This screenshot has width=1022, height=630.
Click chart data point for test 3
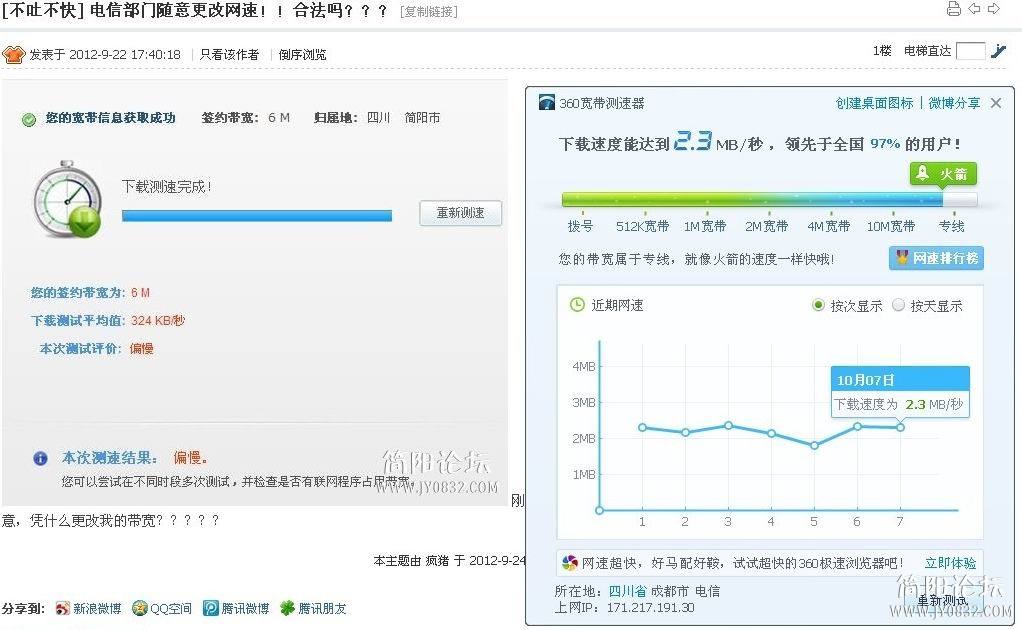click(x=729, y=425)
